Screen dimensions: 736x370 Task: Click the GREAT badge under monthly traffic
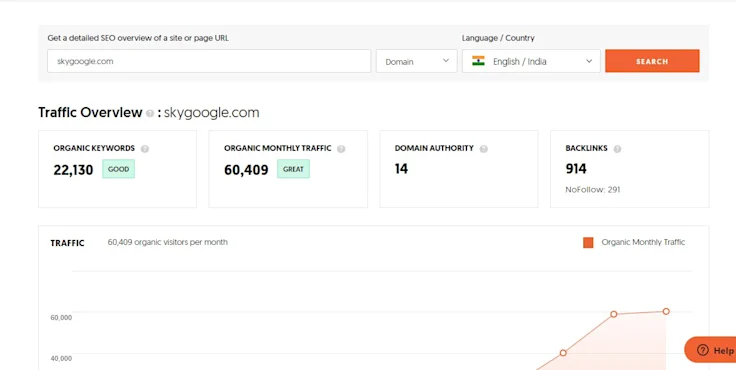click(293, 169)
